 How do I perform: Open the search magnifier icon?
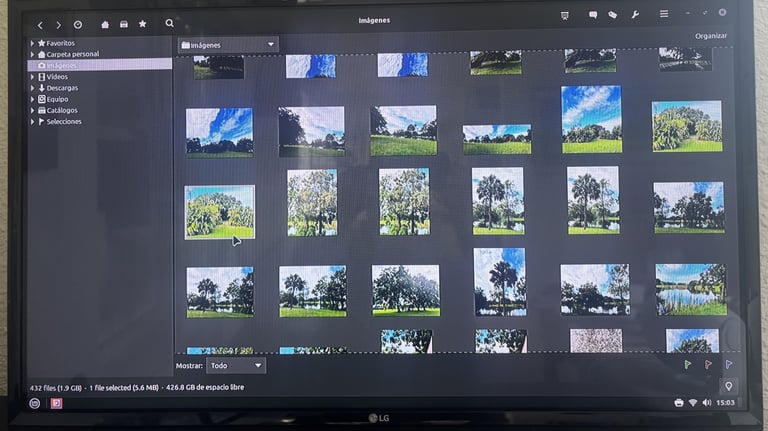169,23
